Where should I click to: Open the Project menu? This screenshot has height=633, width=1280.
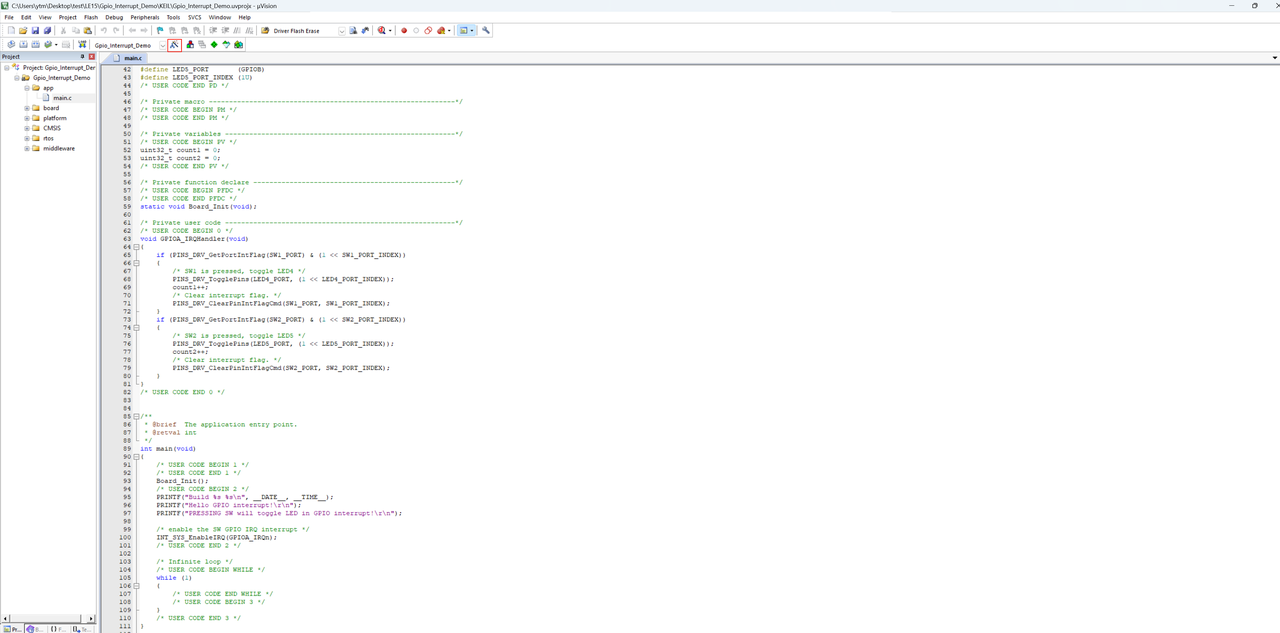[67, 17]
